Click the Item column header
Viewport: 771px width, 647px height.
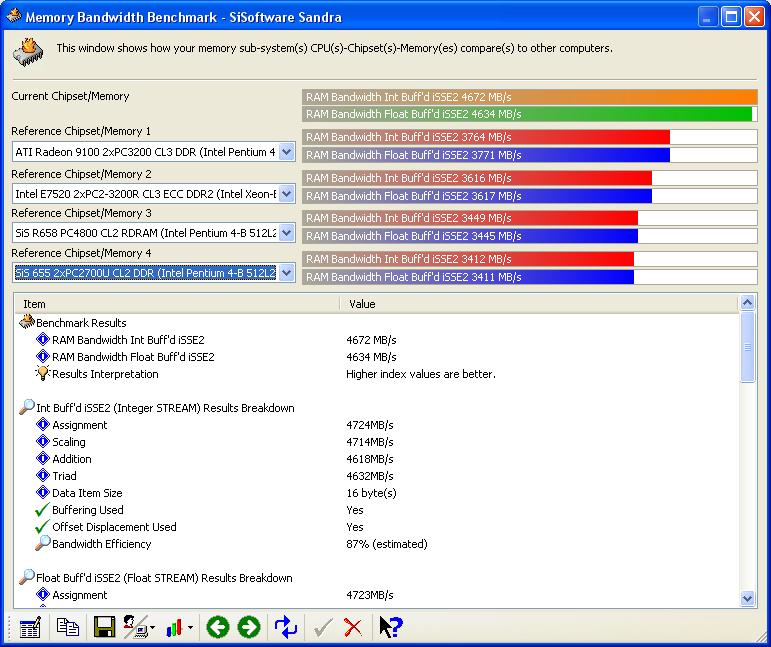(x=177, y=304)
